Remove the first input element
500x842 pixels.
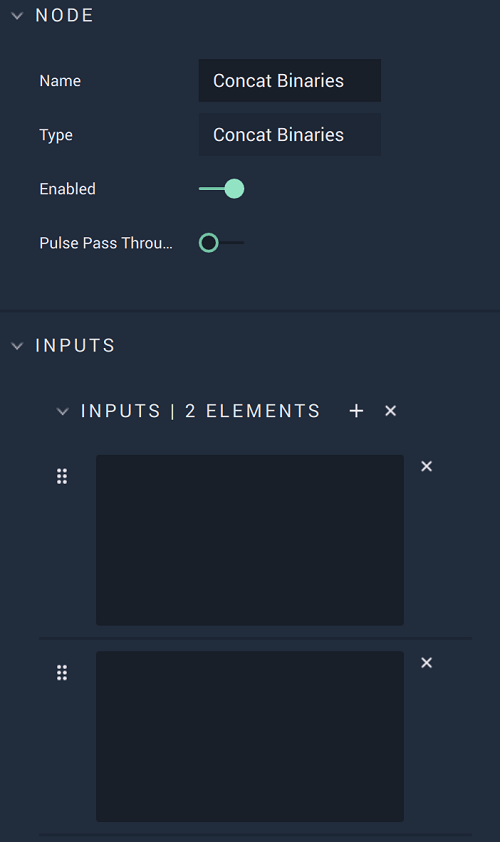tap(426, 466)
